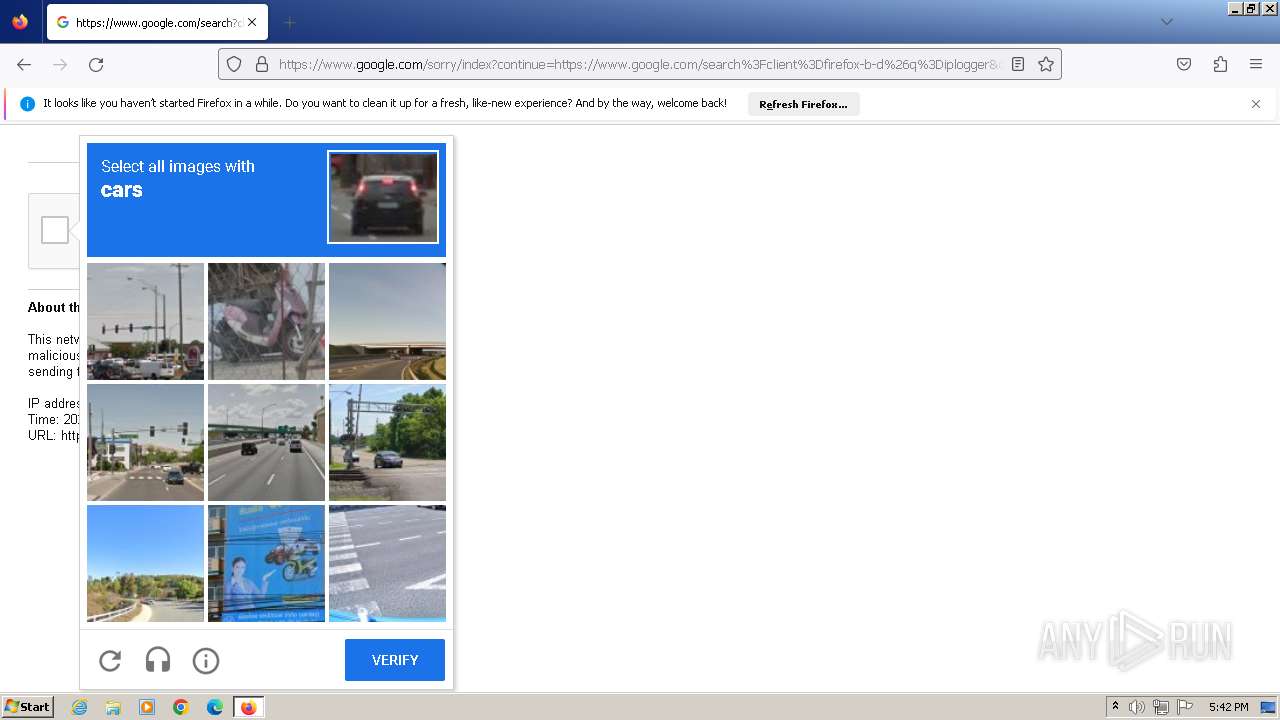Image resolution: width=1280 pixels, height=720 pixels.
Task: Open the Save to Pocket icon
Action: (x=1184, y=64)
